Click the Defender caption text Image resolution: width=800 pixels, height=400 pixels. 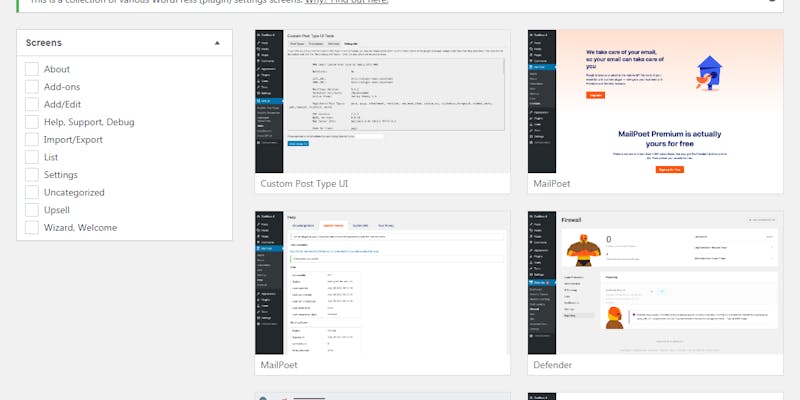pyautogui.click(x=553, y=365)
